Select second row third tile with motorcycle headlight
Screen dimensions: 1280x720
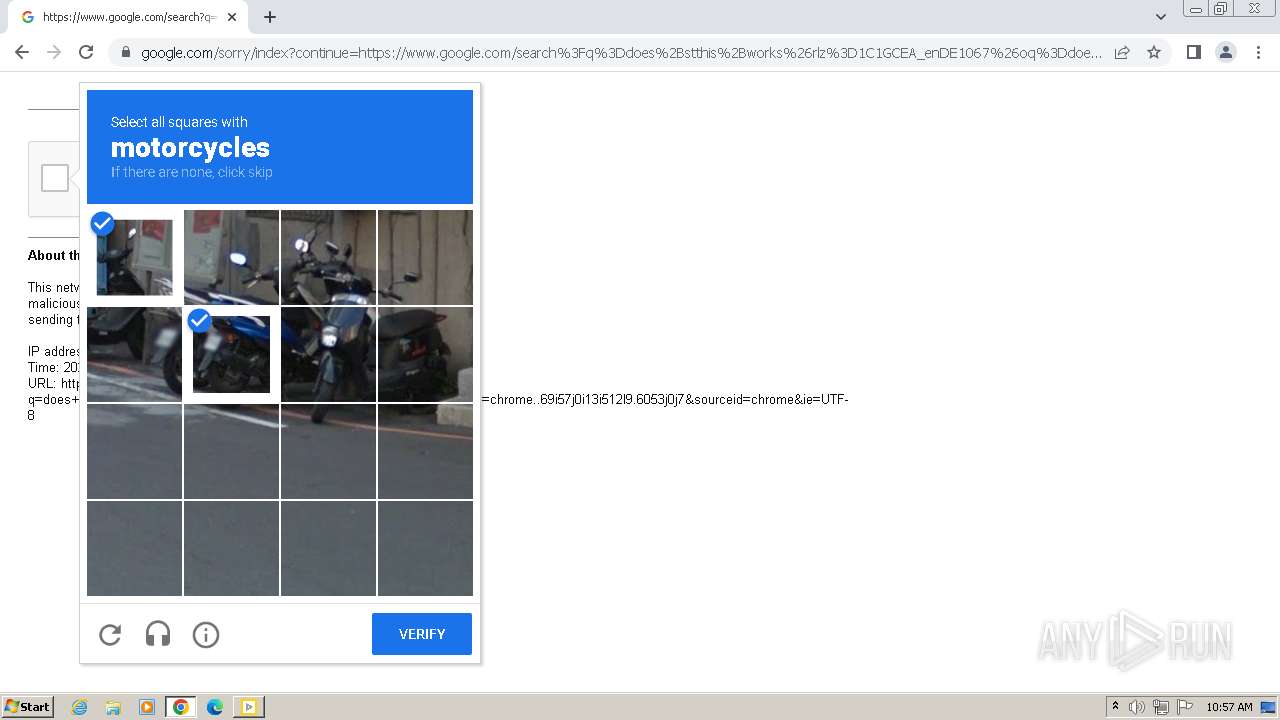tap(328, 354)
